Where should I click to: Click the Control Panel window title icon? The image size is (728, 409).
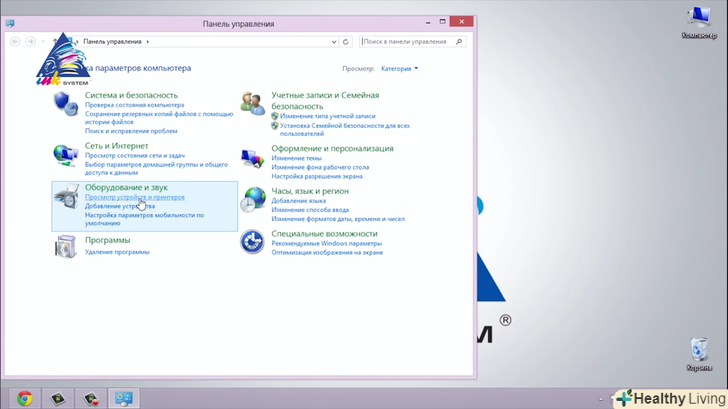[x=10, y=23]
